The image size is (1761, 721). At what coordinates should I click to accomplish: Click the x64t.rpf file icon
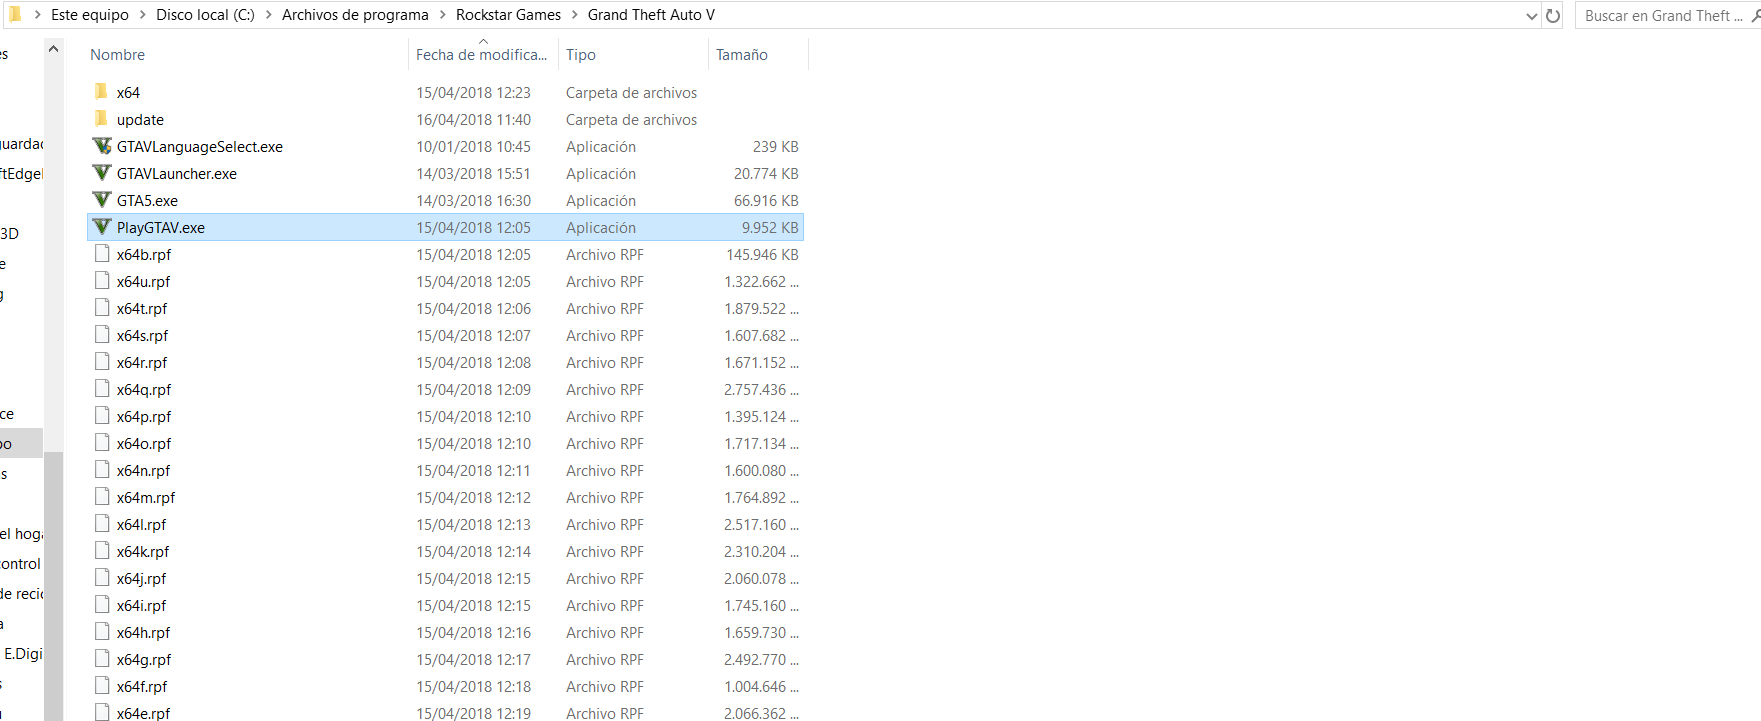pyautogui.click(x=101, y=308)
